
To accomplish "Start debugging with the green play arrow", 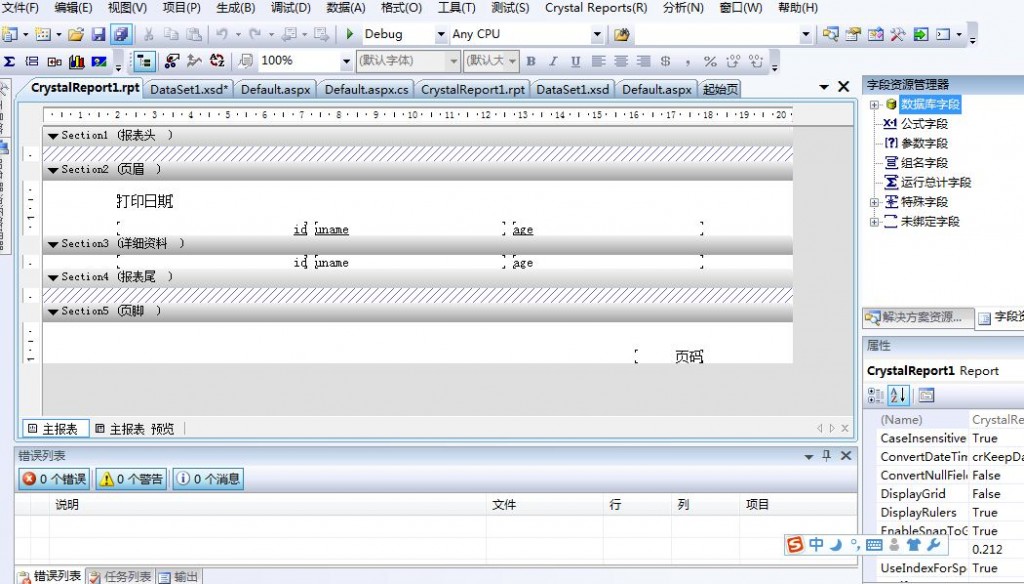I will point(350,33).
